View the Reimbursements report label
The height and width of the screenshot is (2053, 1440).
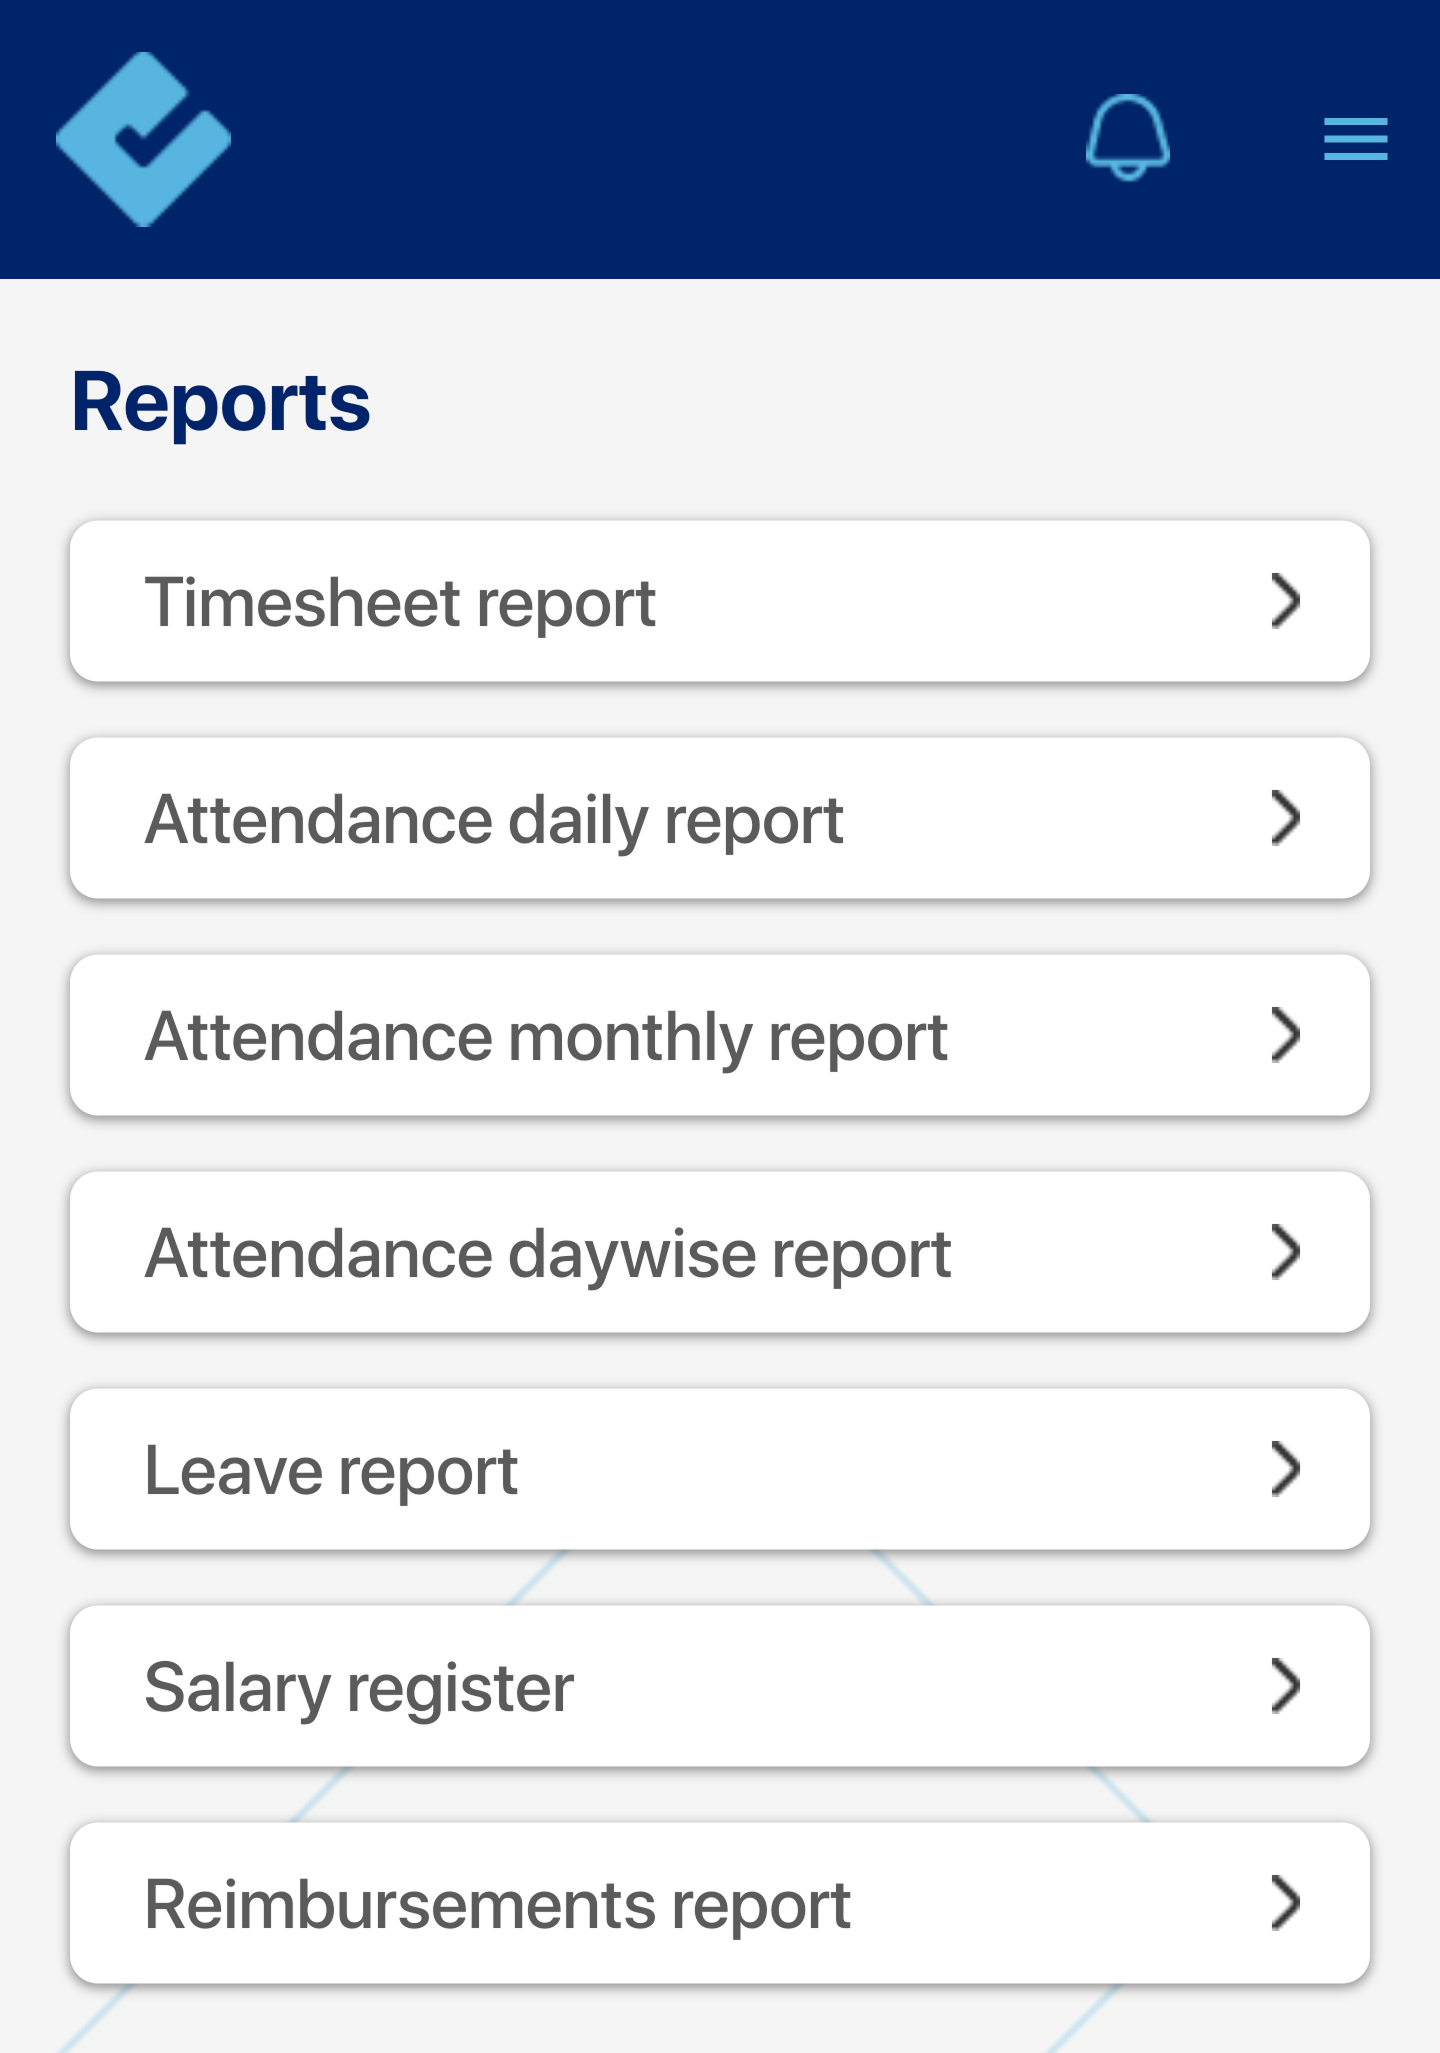tap(497, 1906)
